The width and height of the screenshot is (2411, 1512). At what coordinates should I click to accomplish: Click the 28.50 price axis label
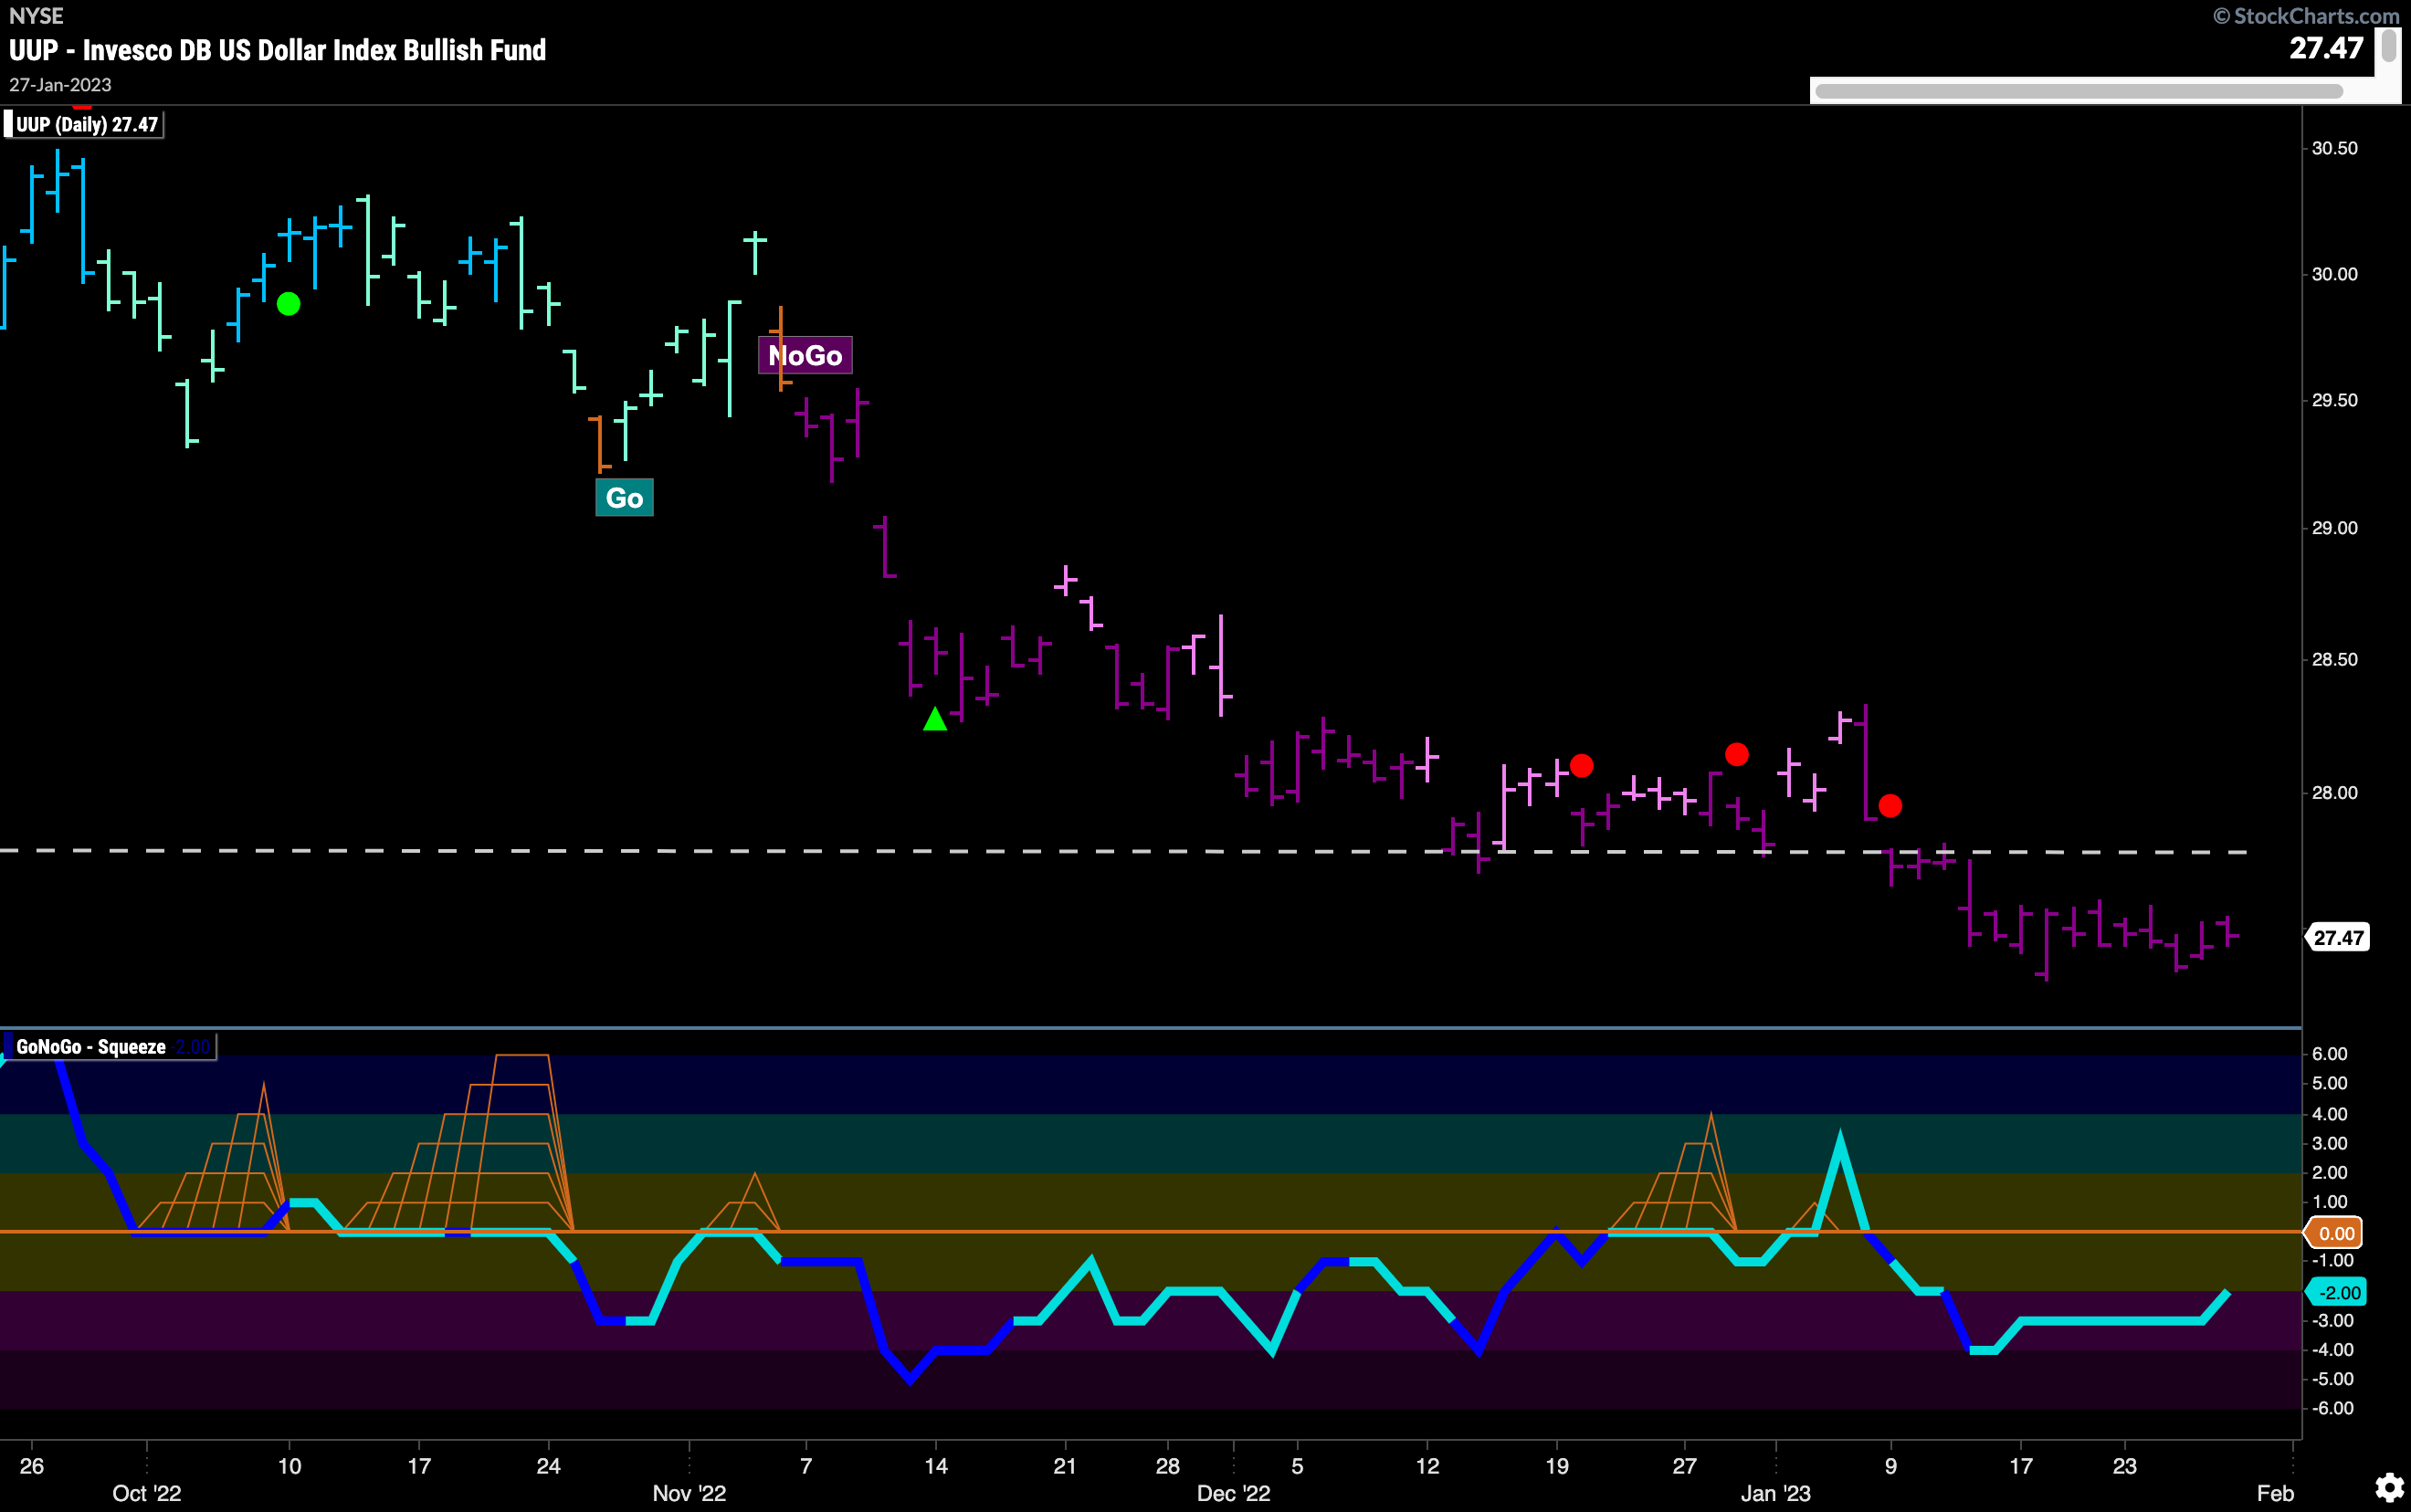coord(2335,659)
